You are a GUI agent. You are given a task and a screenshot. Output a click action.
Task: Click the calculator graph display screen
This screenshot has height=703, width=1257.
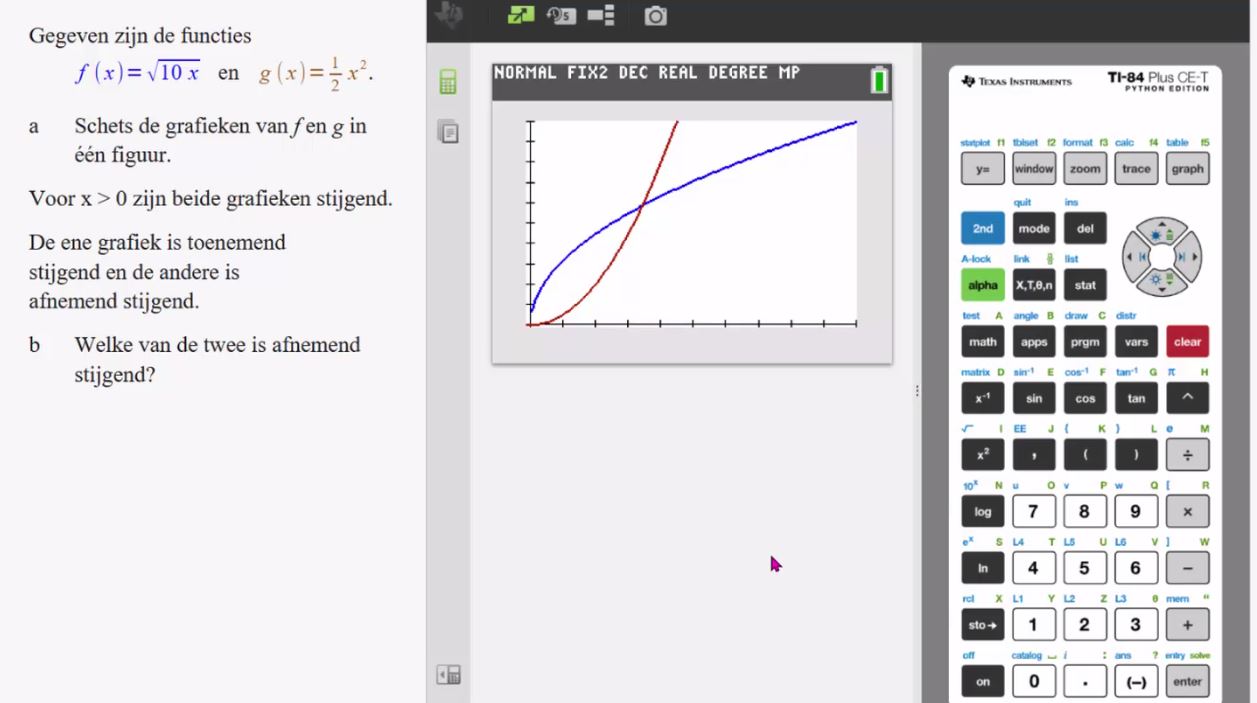click(691, 223)
